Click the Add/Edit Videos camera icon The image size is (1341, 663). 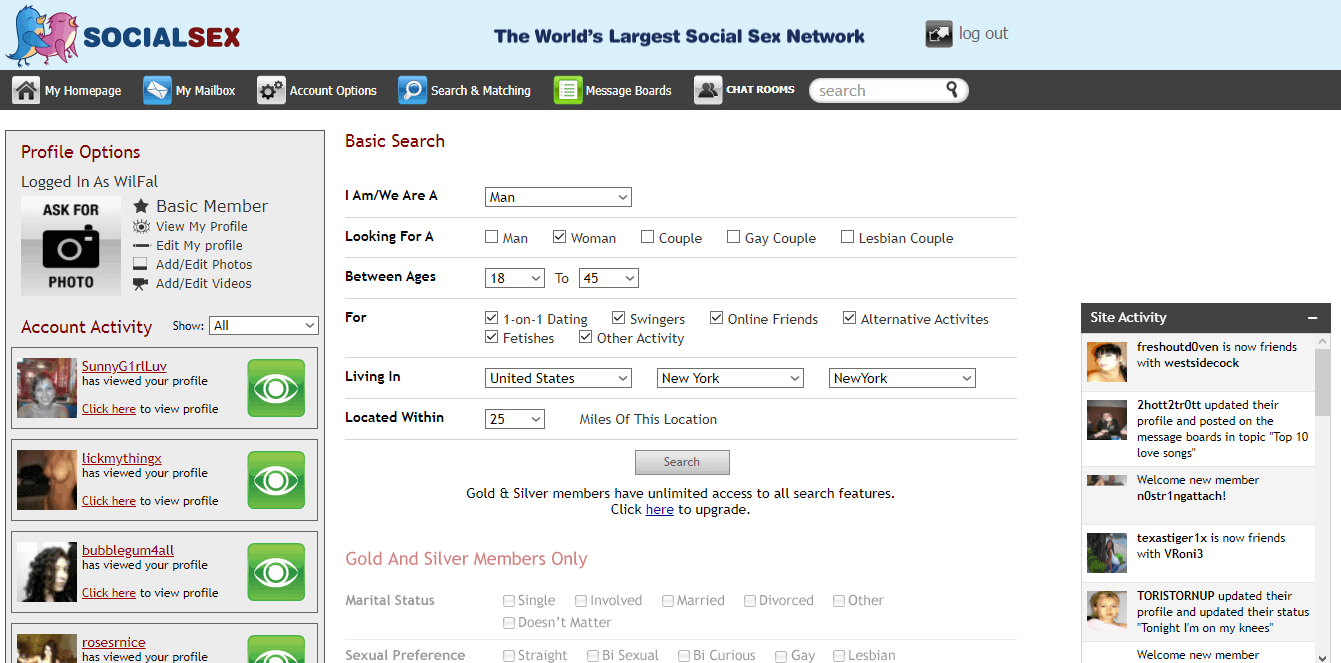point(141,283)
